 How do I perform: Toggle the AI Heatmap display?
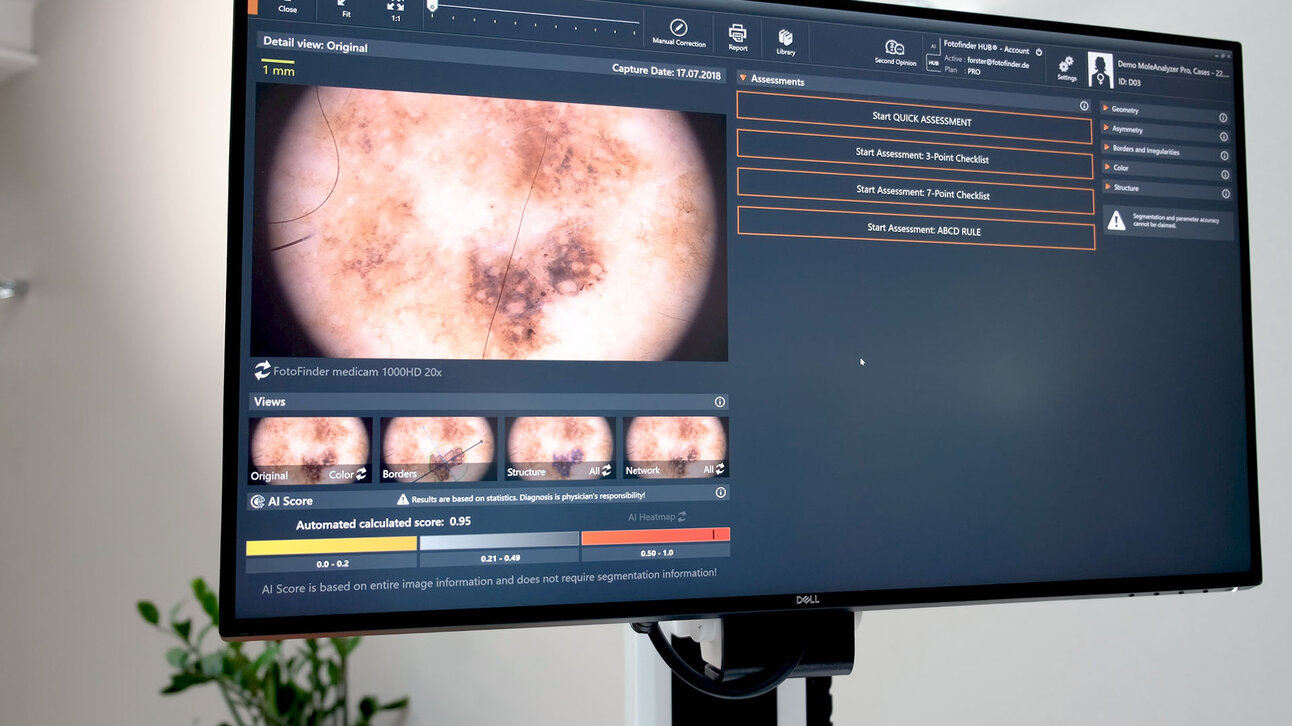click(x=655, y=517)
